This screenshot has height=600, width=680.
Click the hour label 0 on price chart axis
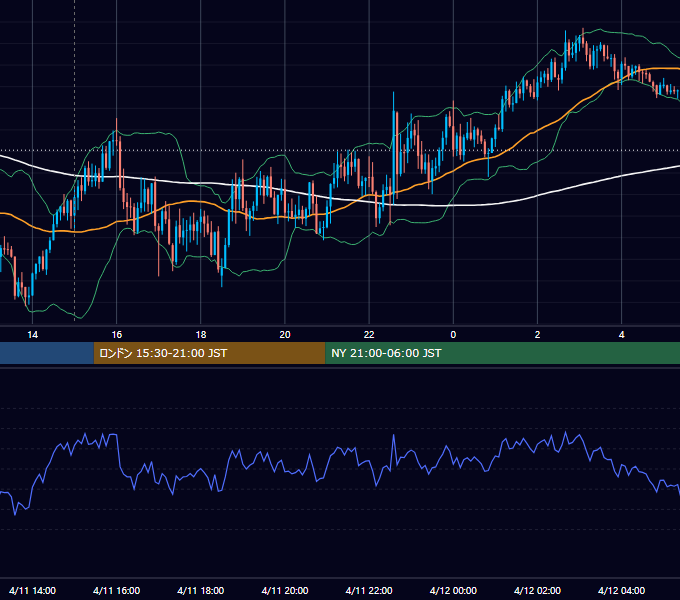click(453, 335)
